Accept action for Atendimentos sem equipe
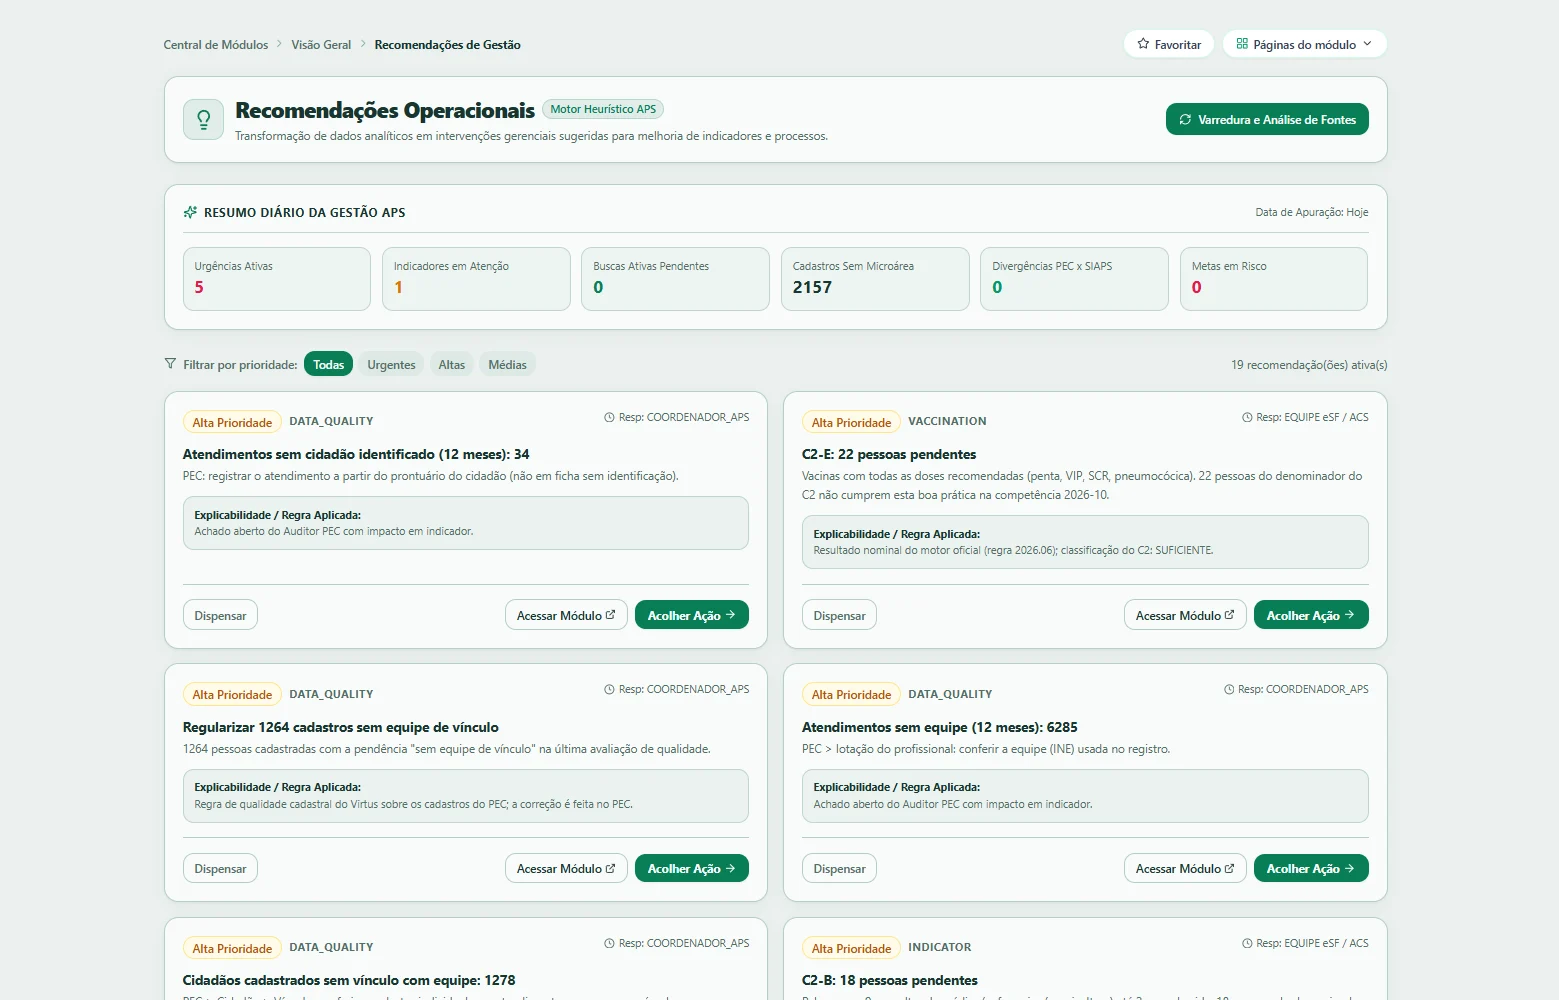 coord(1311,868)
